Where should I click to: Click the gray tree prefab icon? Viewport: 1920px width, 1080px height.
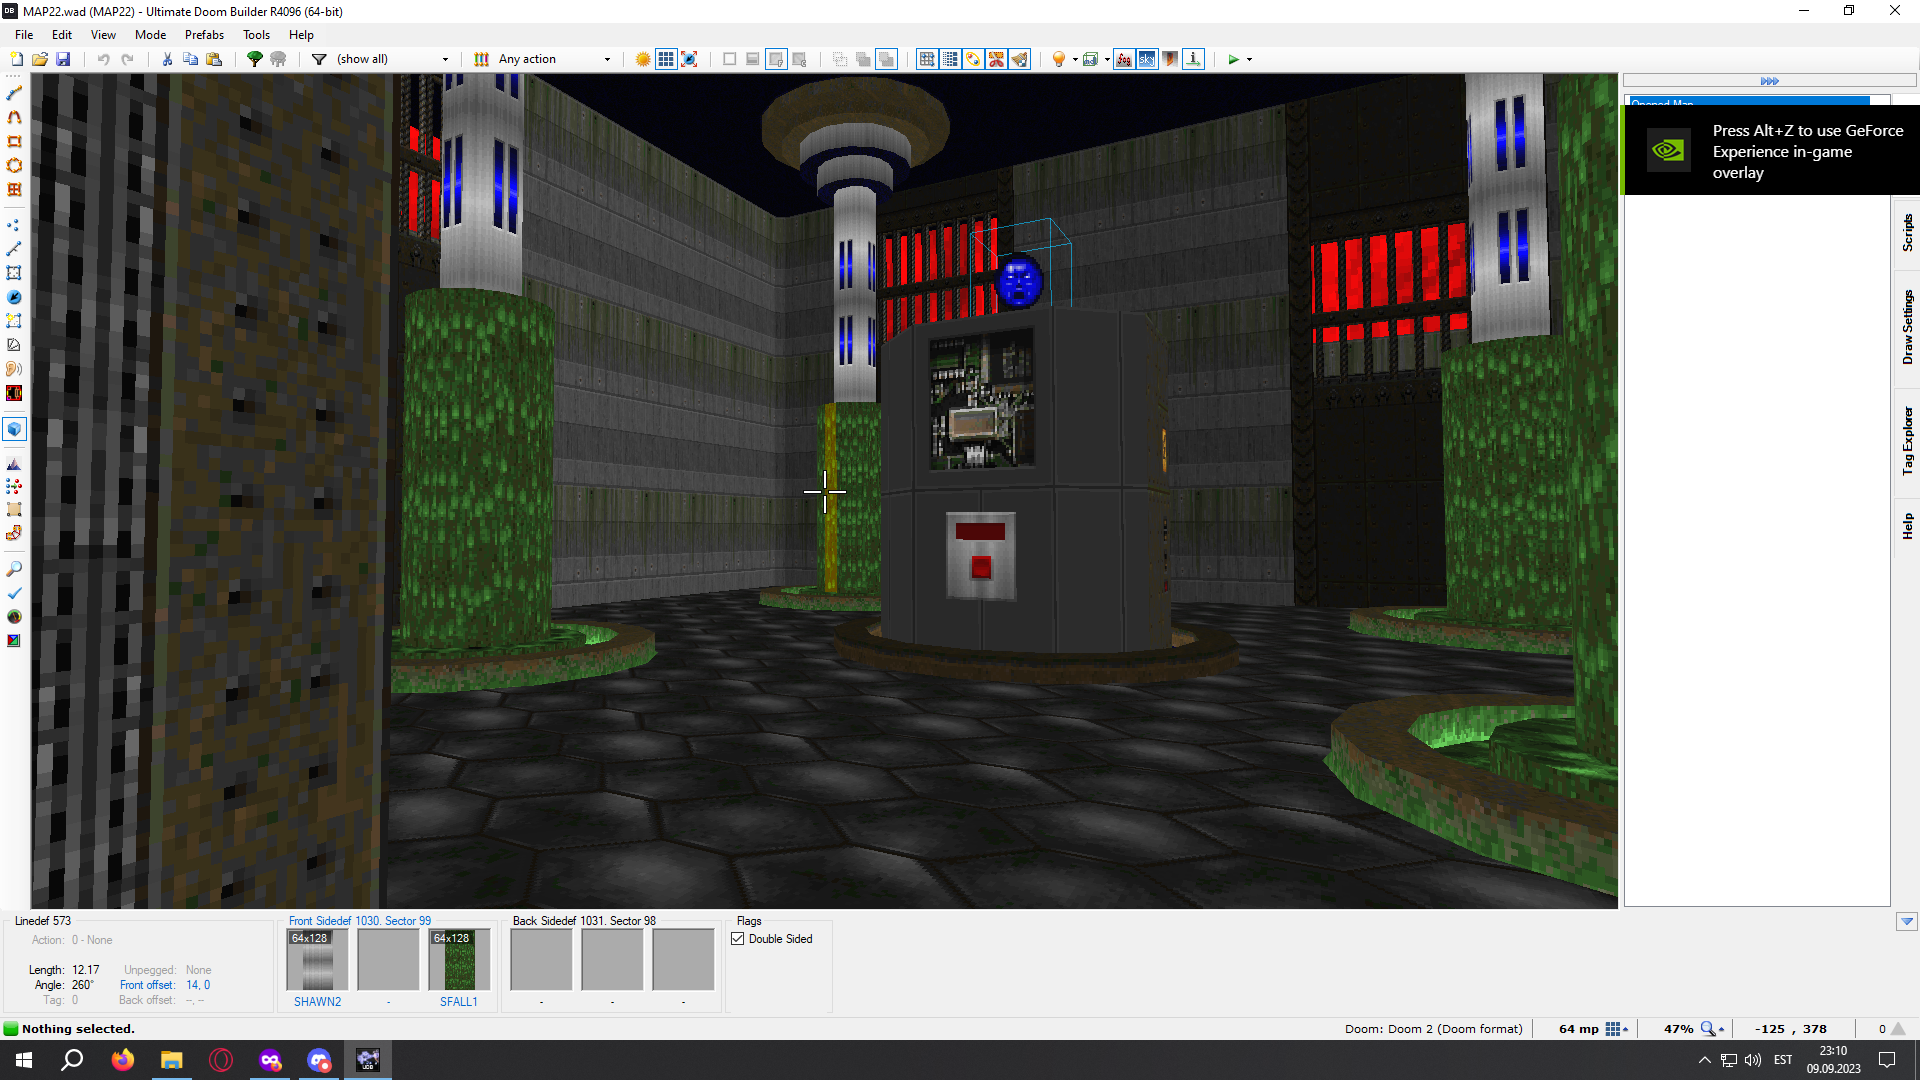[278, 59]
